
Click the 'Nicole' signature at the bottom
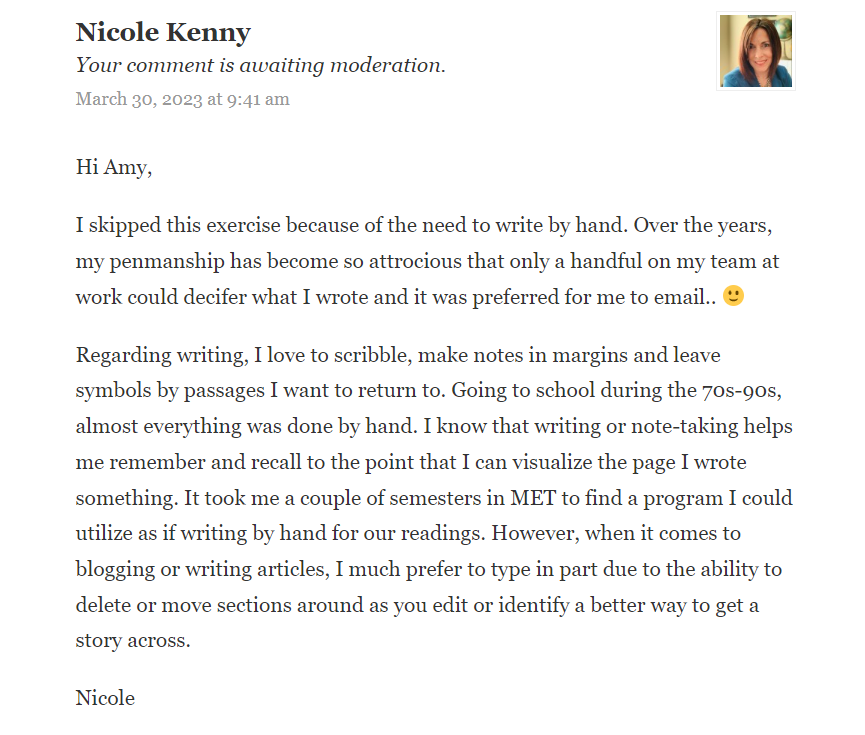pos(105,698)
